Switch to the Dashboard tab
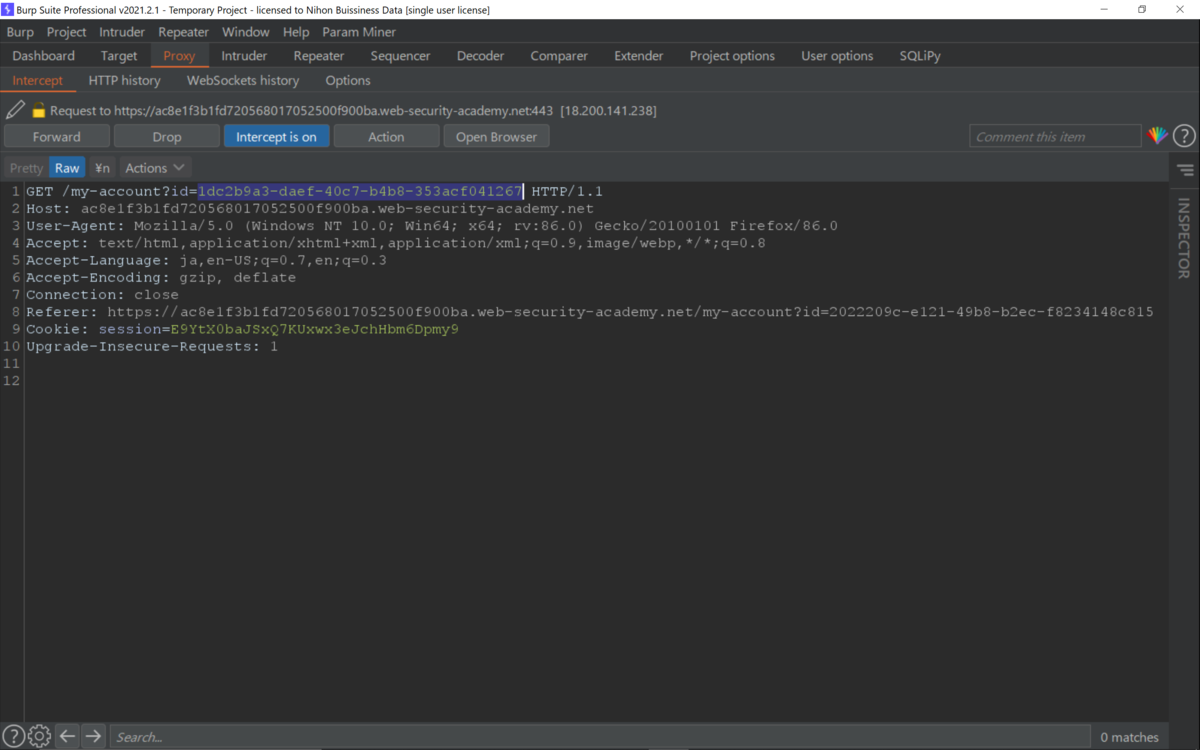1200x750 pixels. [x=44, y=56]
